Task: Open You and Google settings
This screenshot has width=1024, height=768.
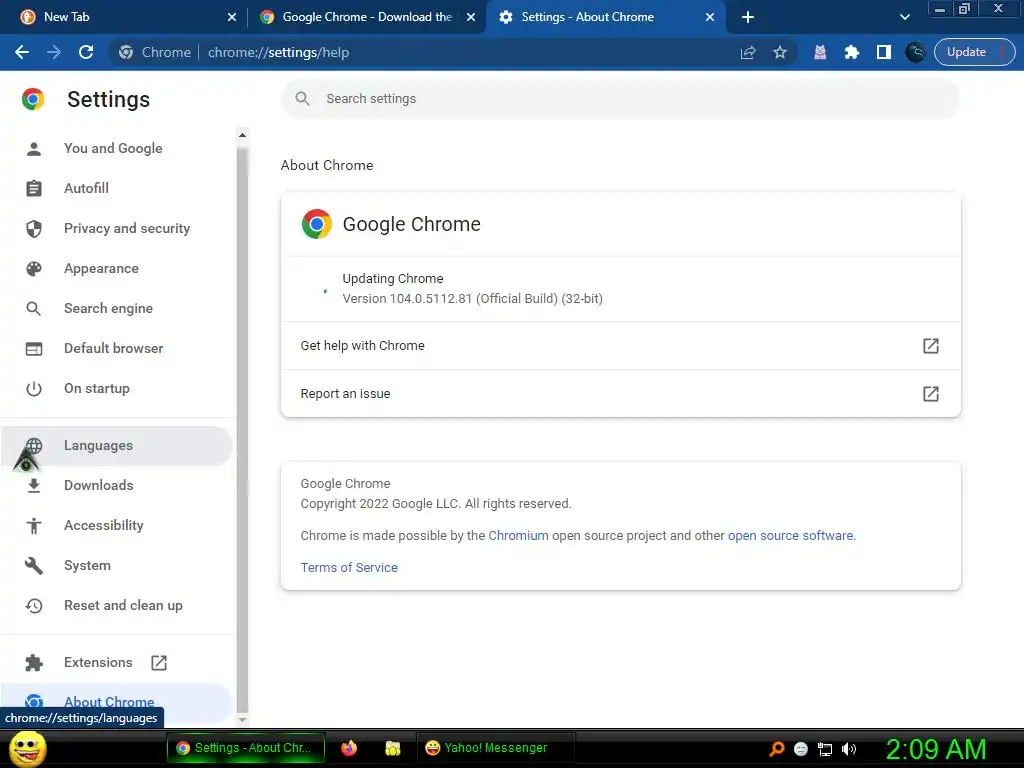Action: 116,148
